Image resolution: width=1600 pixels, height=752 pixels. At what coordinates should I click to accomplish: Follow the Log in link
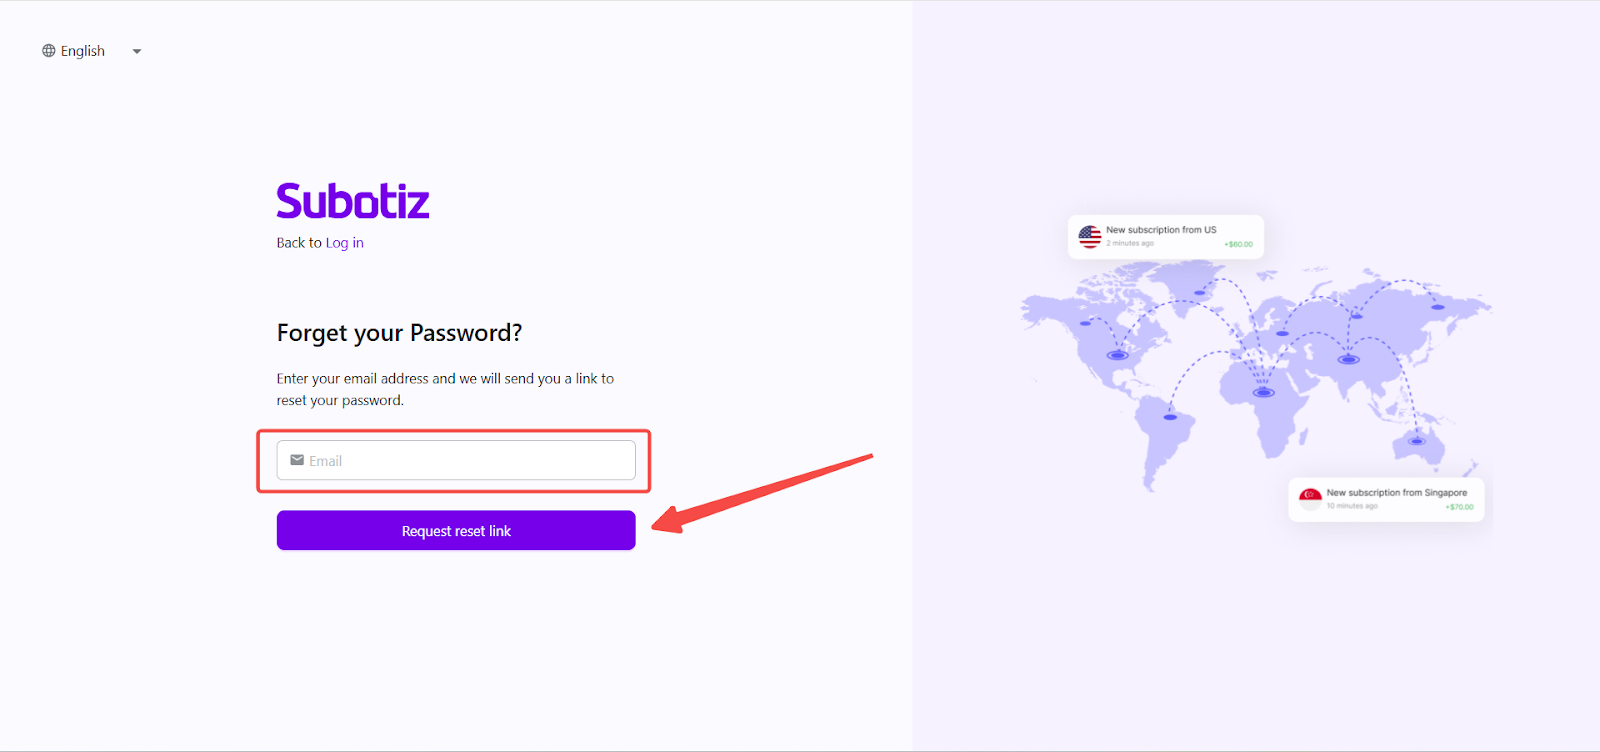tap(344, 243)
